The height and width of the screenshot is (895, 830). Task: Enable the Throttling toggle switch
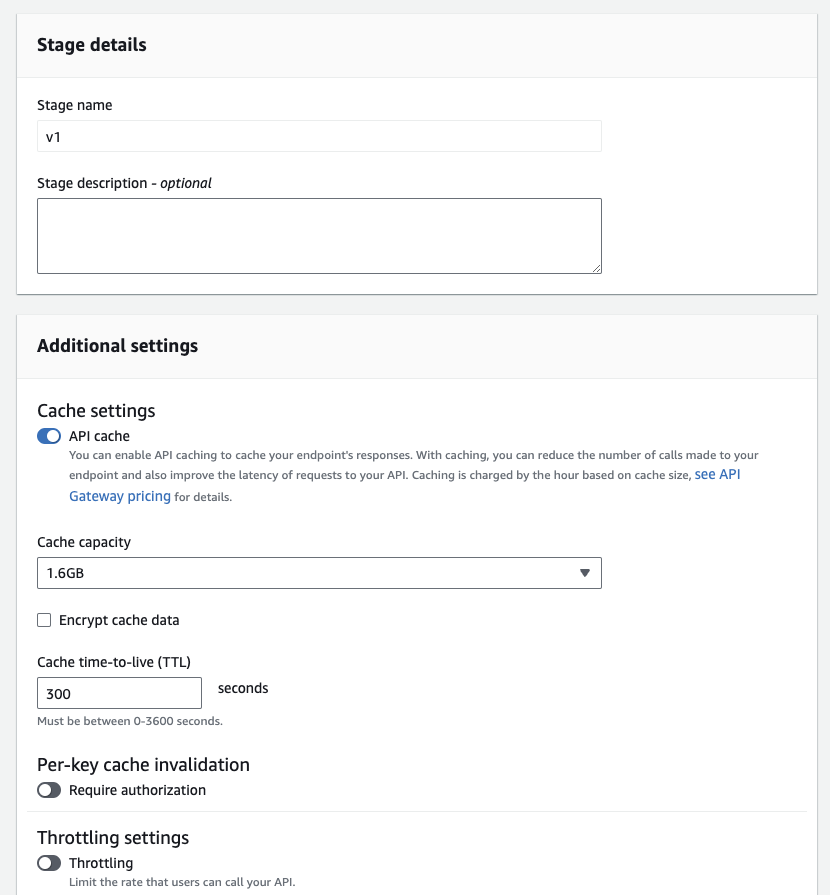pyautogui.click(x=49, y=863)
